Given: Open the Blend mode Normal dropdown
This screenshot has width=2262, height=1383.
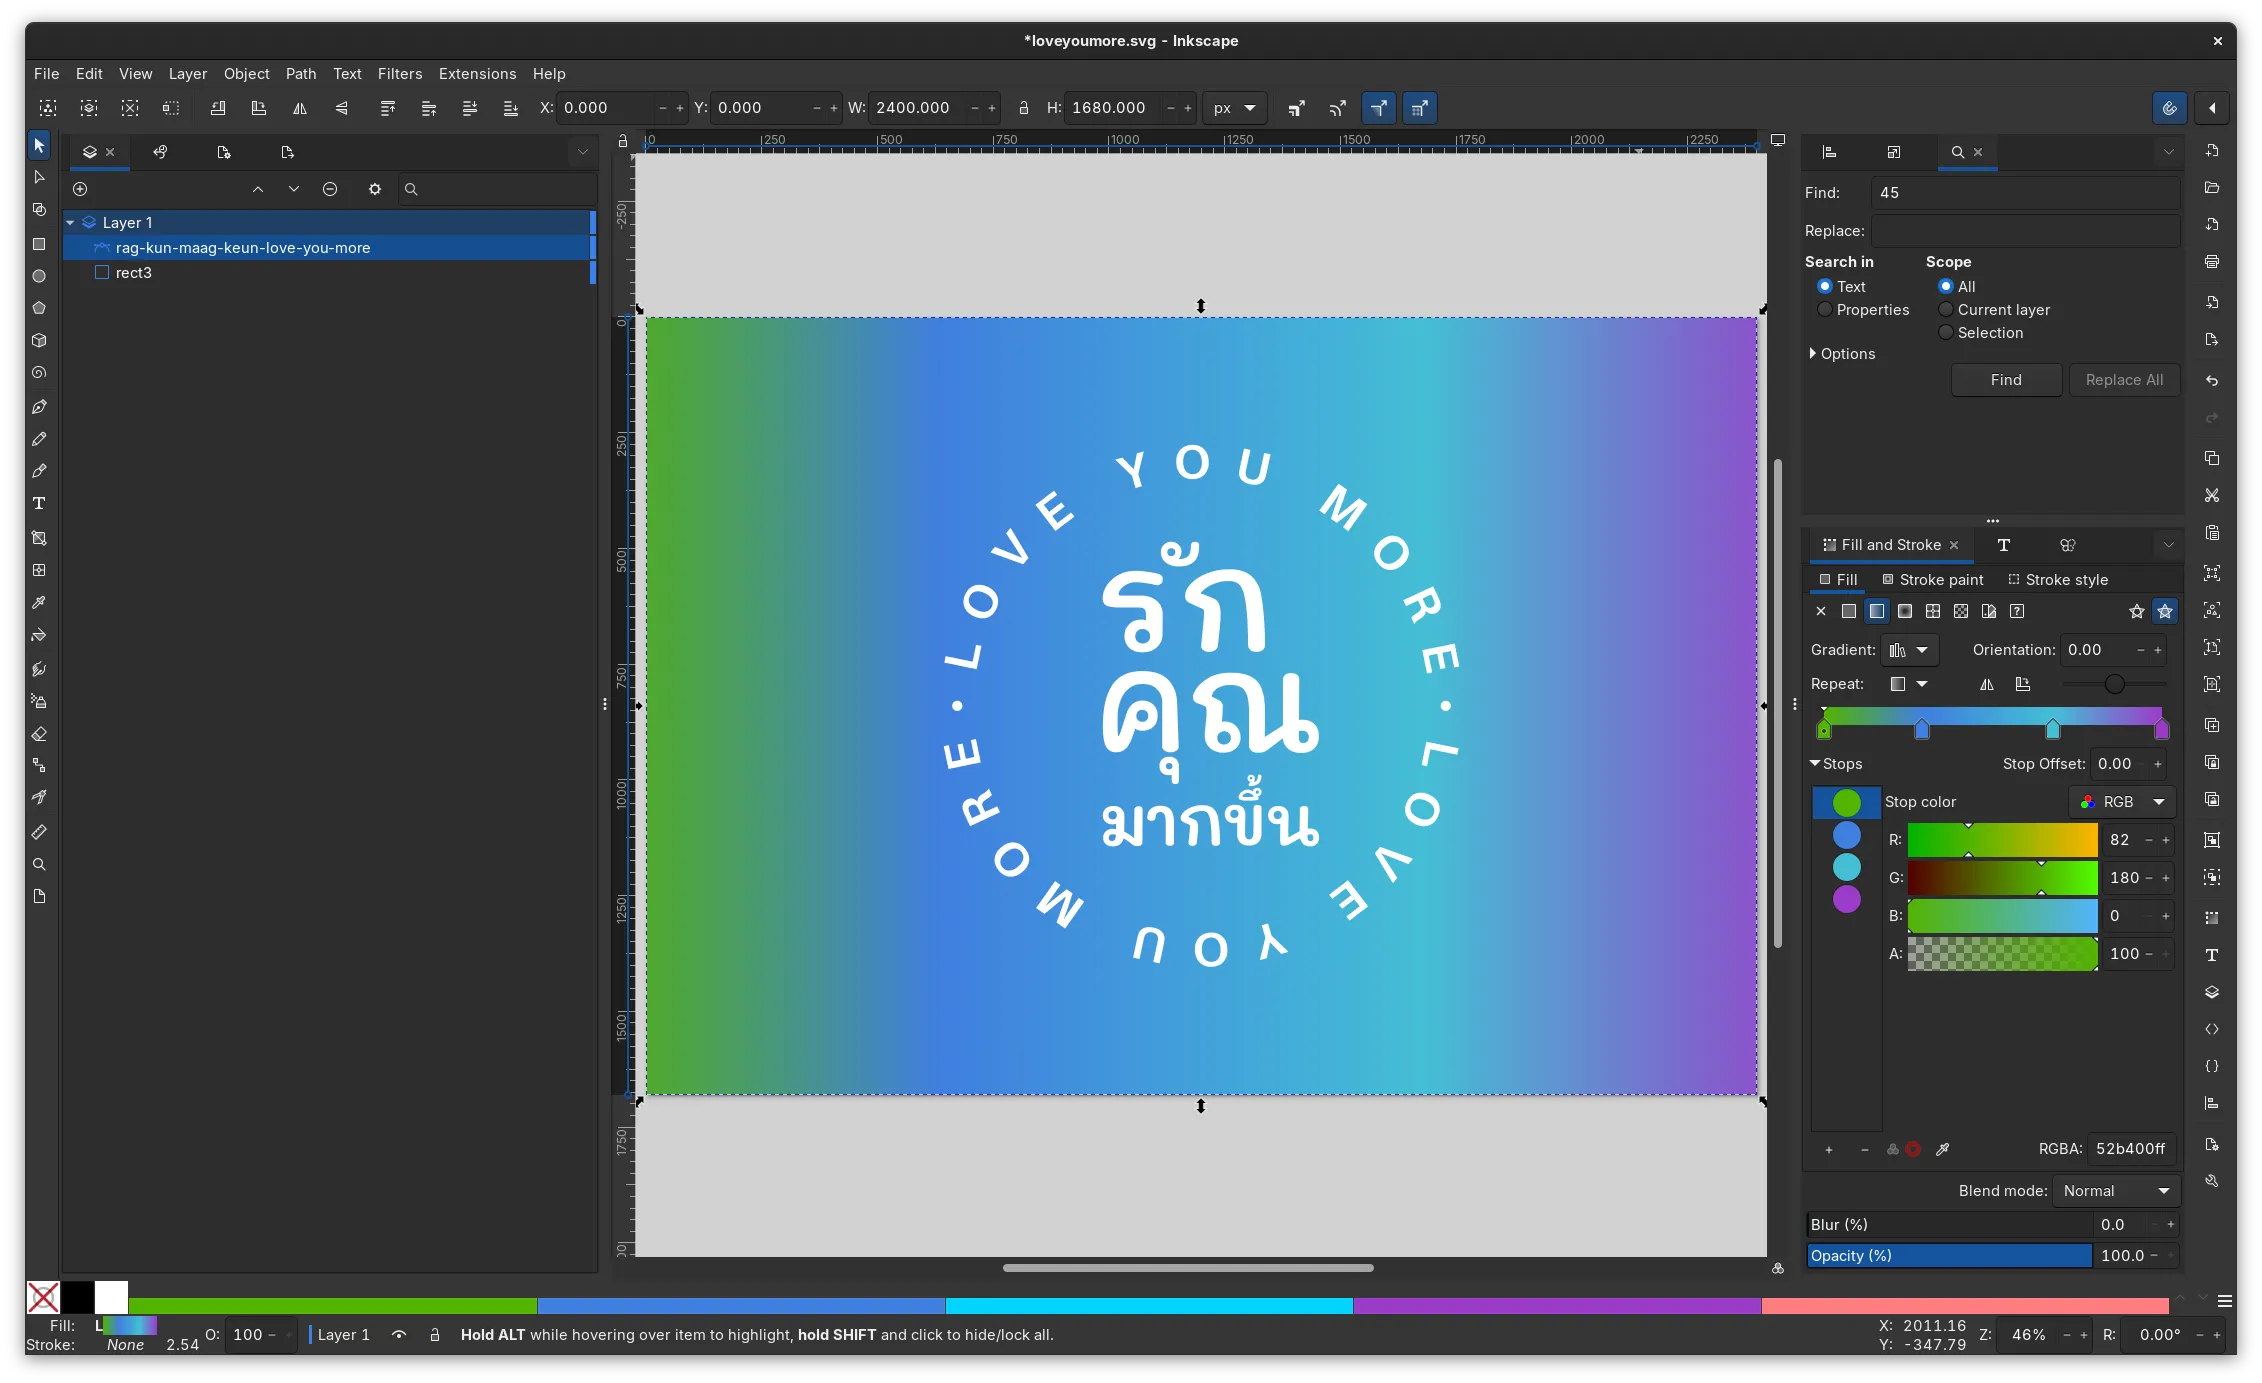Looking at the screenshot, I should click(2115, 1191).
